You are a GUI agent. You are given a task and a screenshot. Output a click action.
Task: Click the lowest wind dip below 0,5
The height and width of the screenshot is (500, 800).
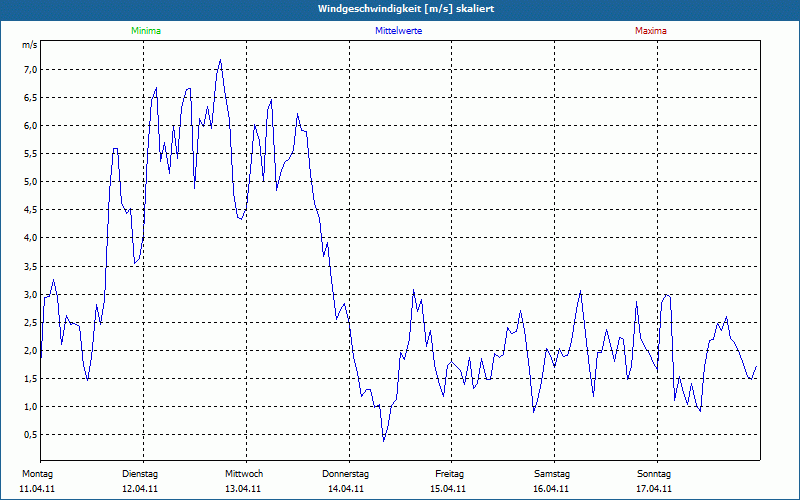(384, 440)
